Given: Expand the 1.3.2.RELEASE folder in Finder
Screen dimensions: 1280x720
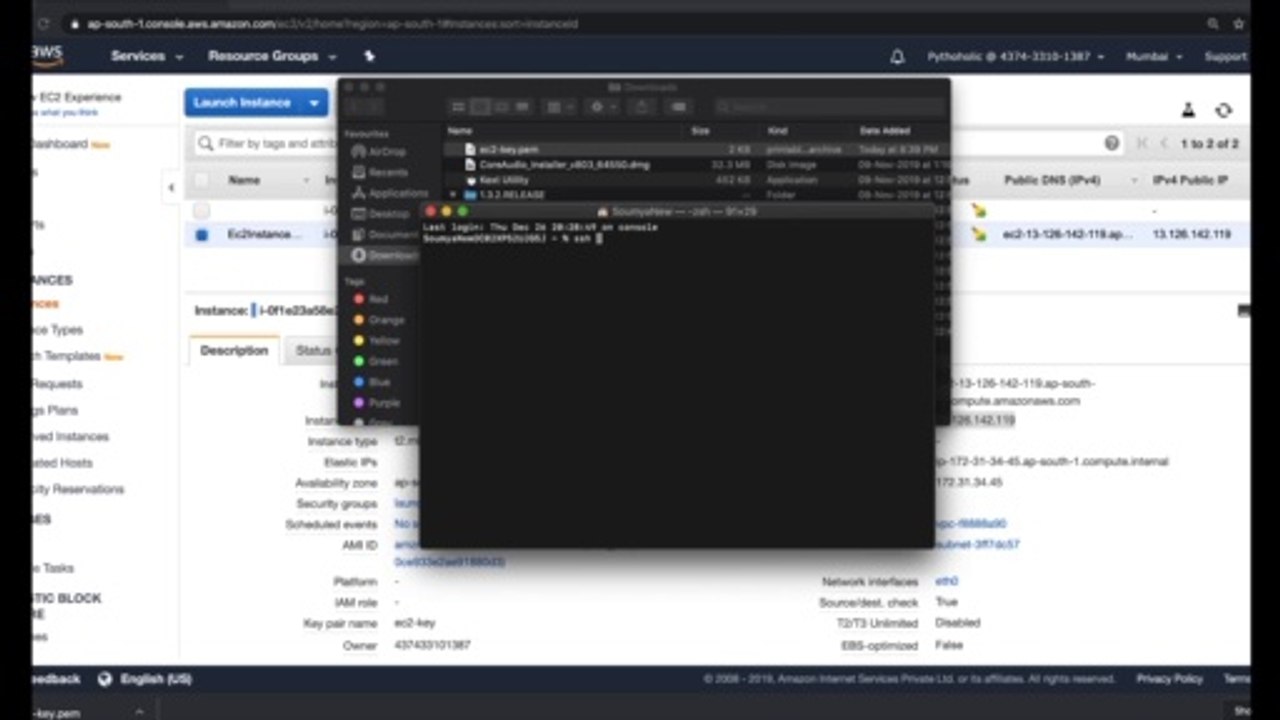Looking at the screenshot, I should pos(453,195).
